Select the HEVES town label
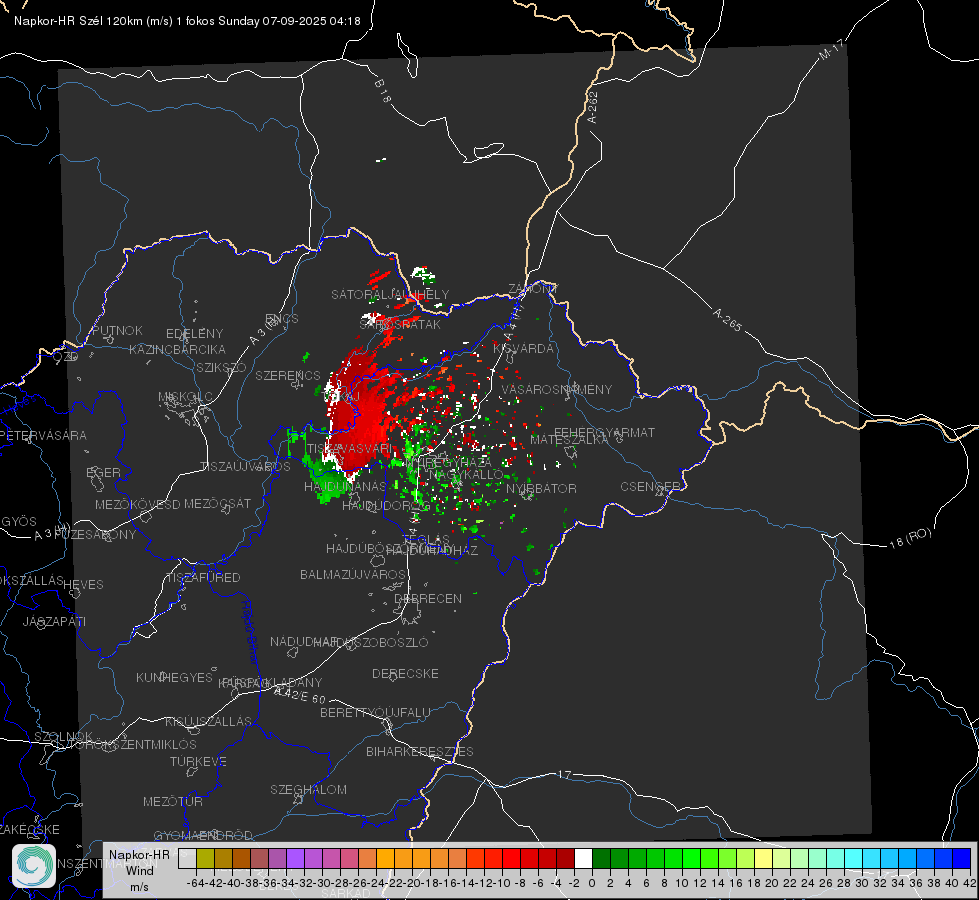The height and width of the screenshot is (900, 979). pyautogui.click(x=83, y=585)
